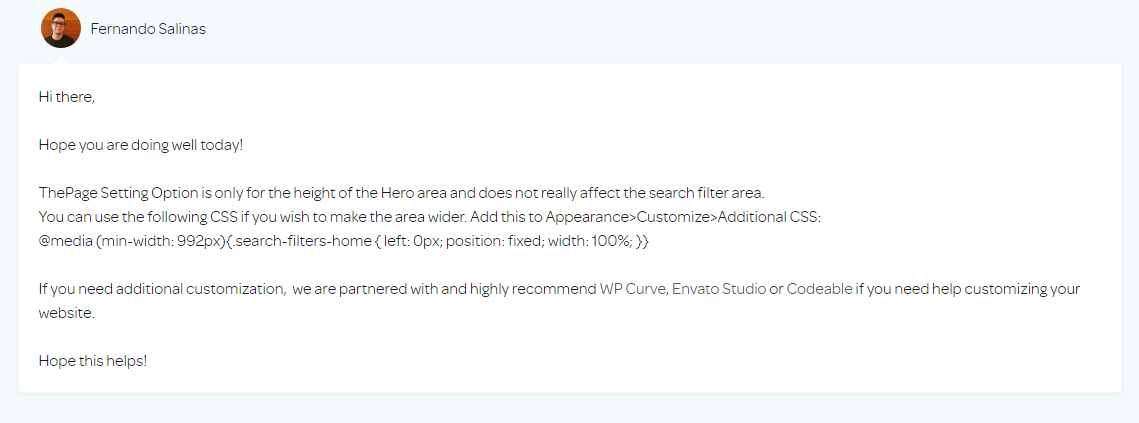This screenshot has height=423, width=1139.
Task: Click the "Appearance>Customize>Additional CSS" path text
Action: tap(683, 217)
